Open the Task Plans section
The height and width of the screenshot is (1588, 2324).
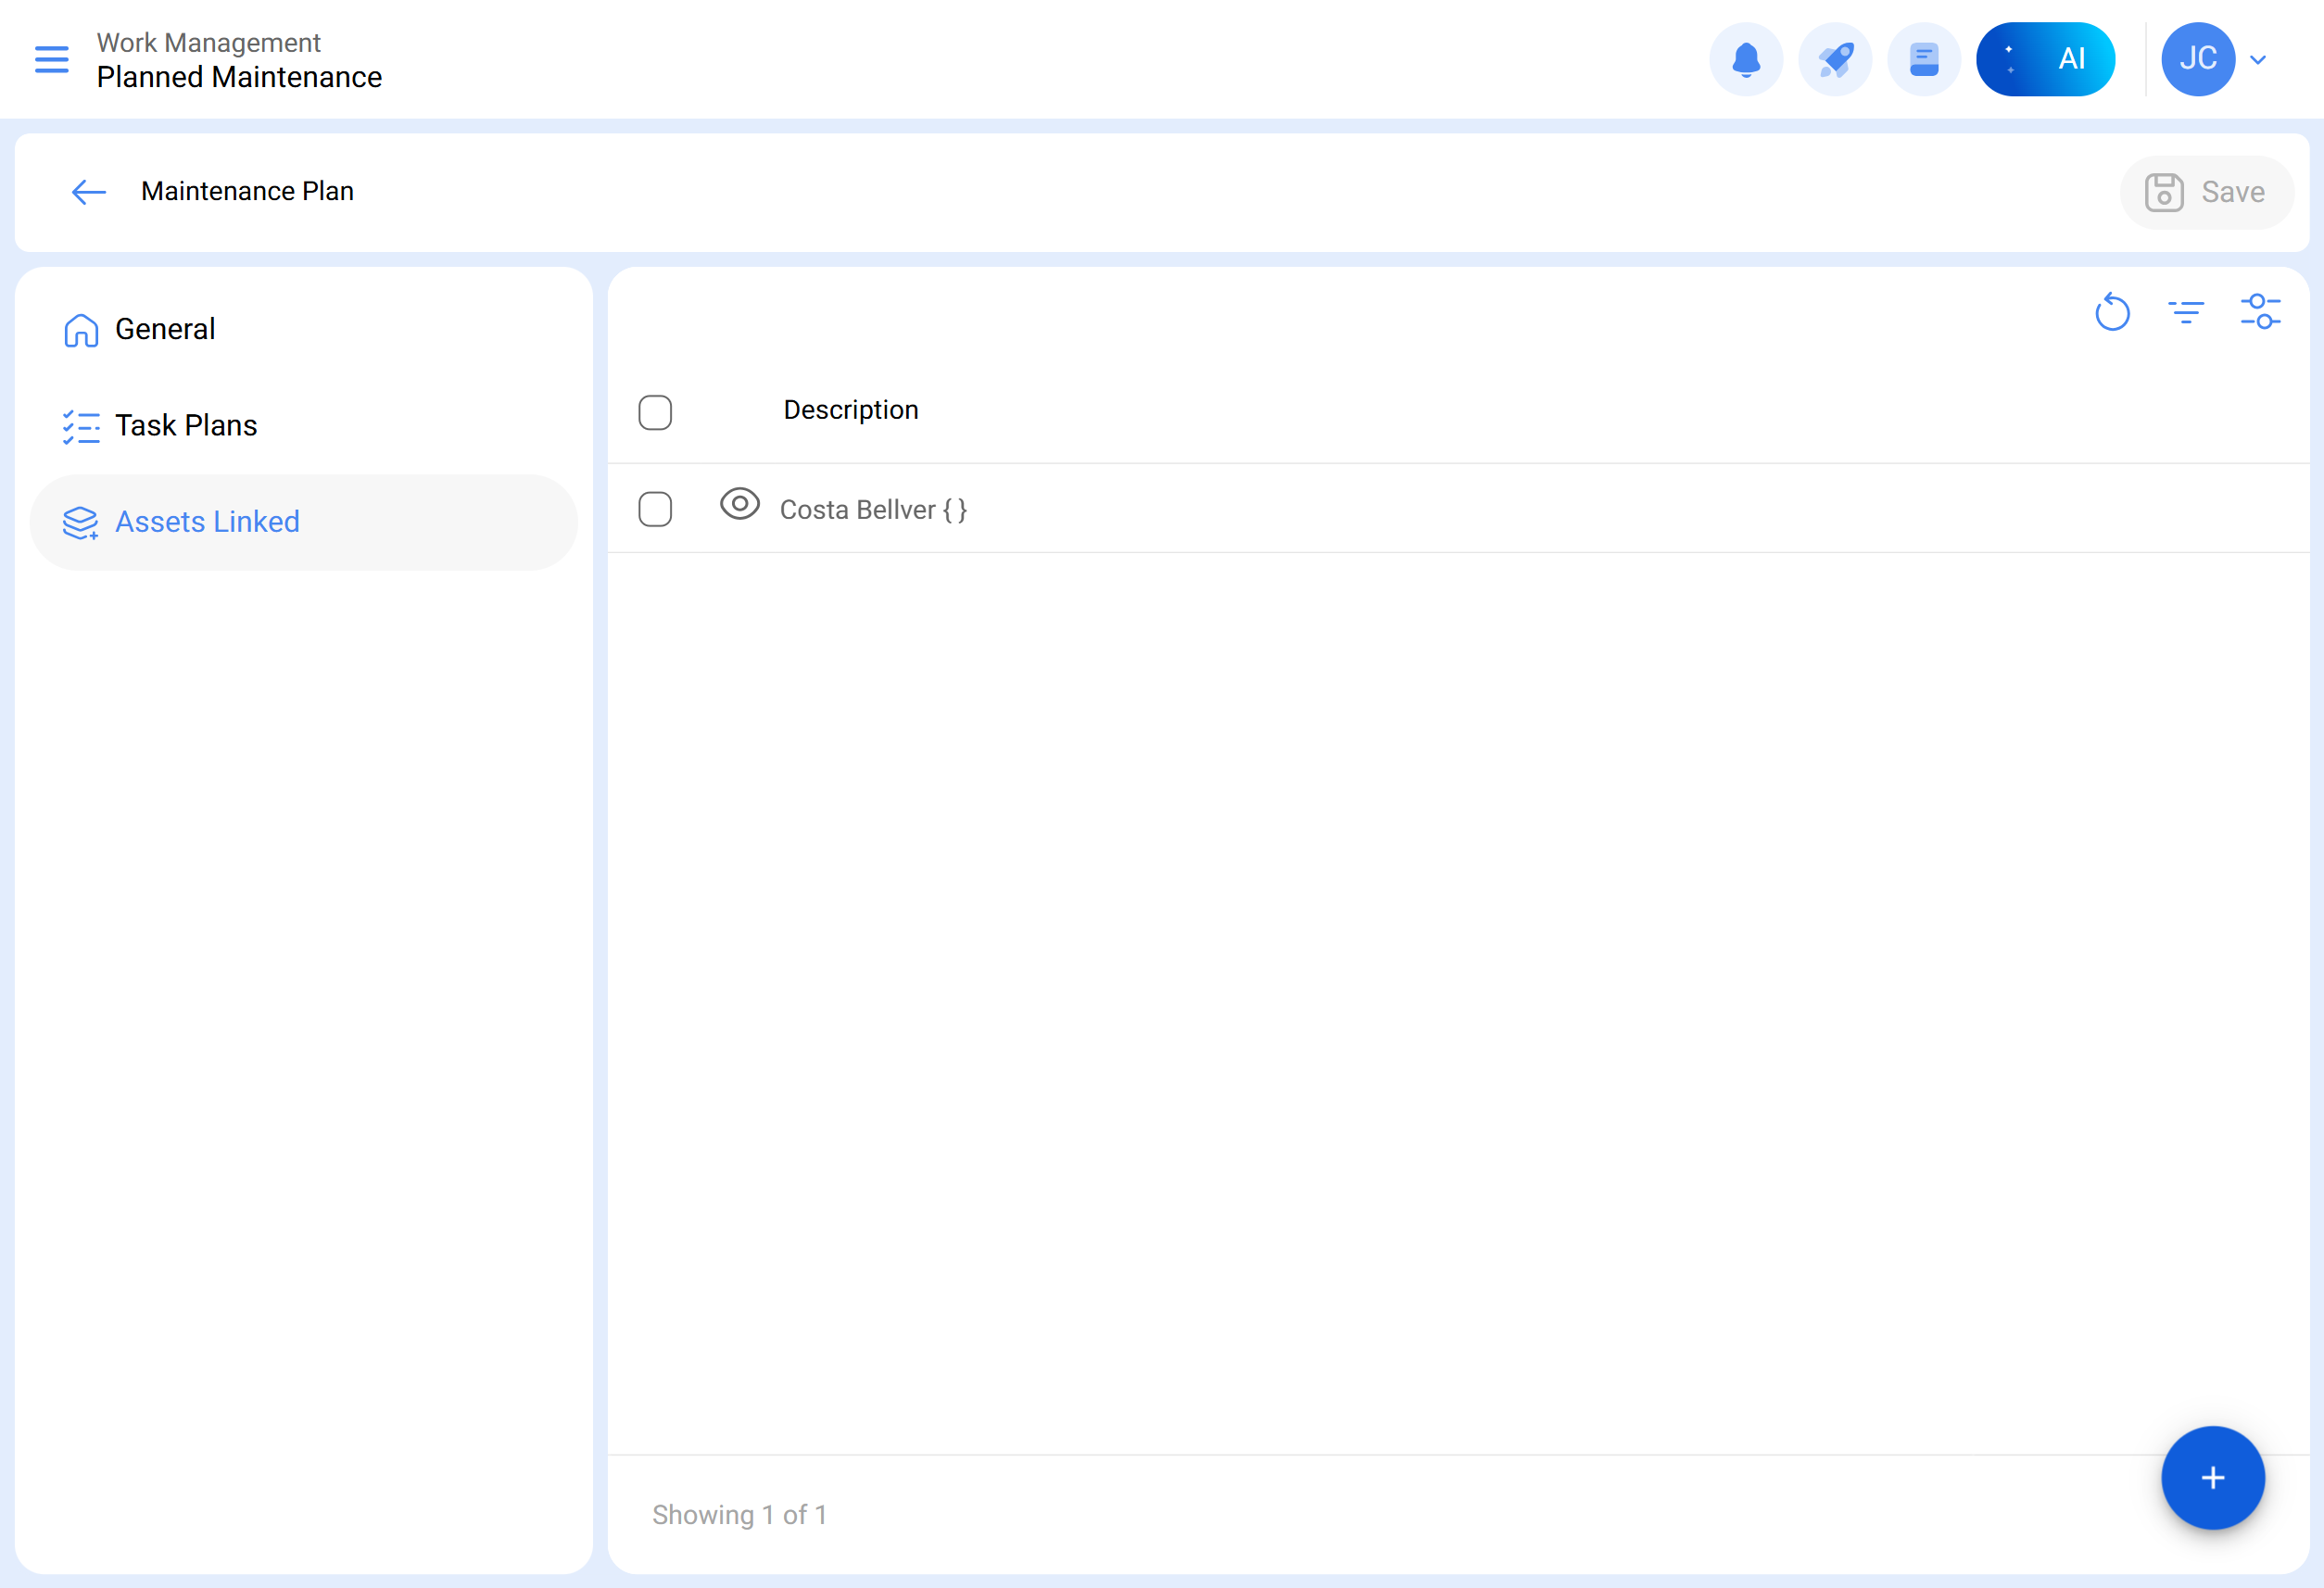point(186,426)
